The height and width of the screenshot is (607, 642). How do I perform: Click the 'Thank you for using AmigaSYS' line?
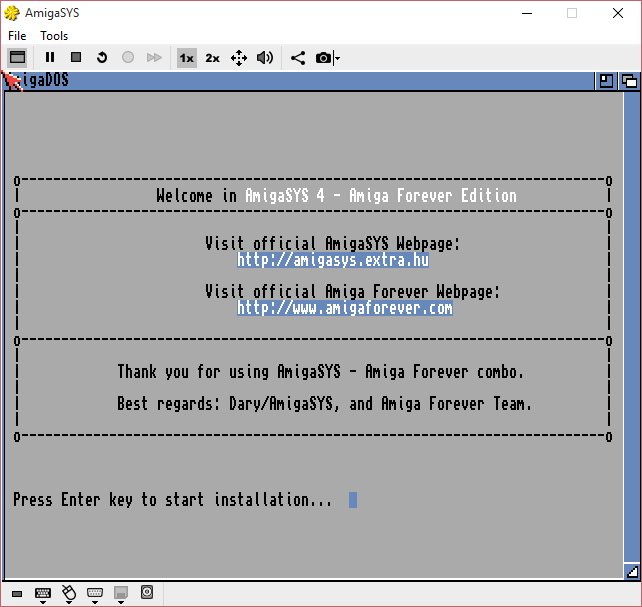321,372
